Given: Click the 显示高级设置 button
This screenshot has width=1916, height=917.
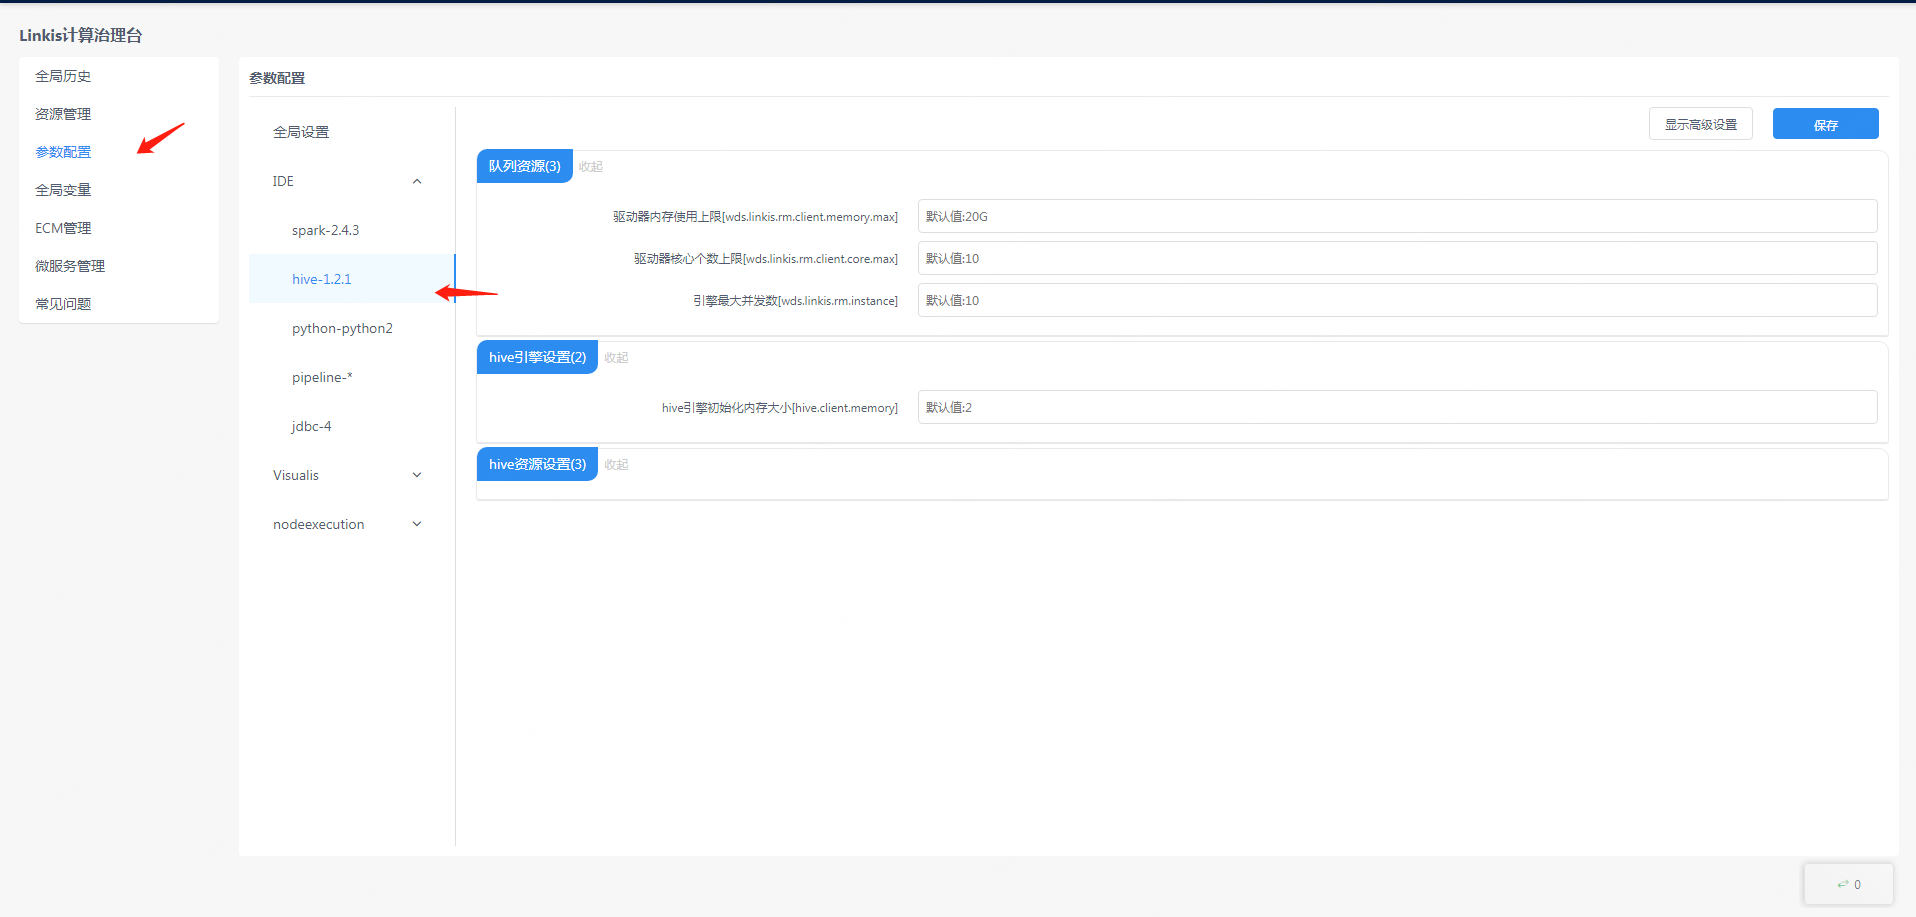Looking at the screenshot, I should point(1700,124).
